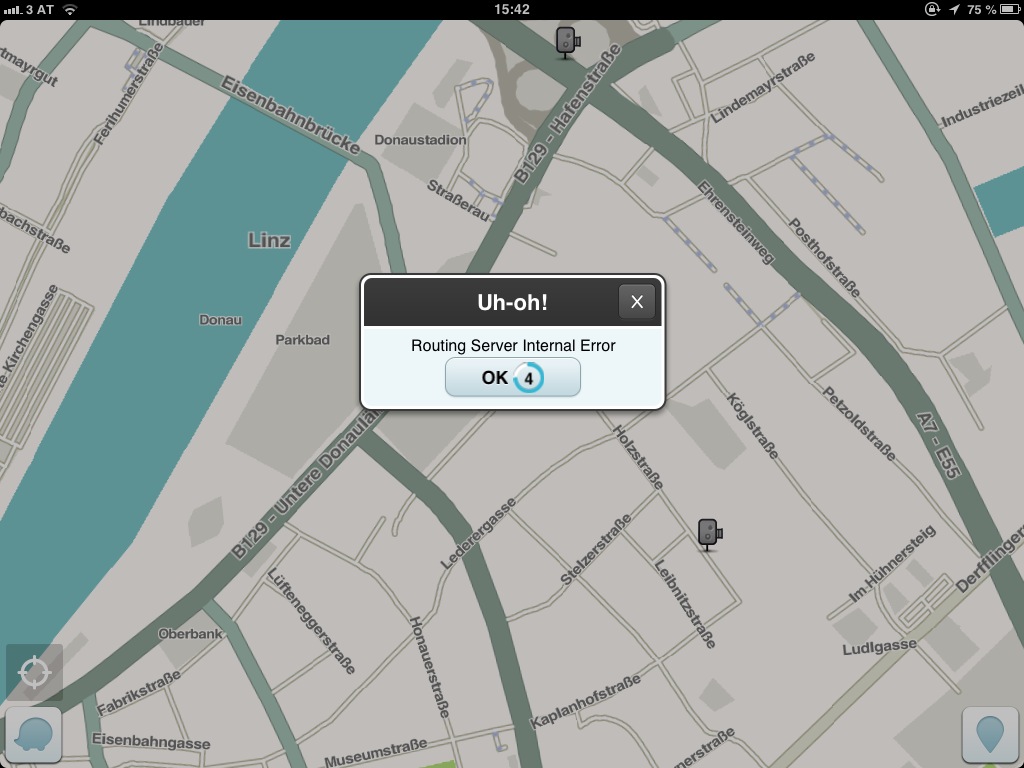Image resolution: width=1024 pixels, height=768 pixels.
Task: Open the Waze main menu button
Action: pos(34,735)
